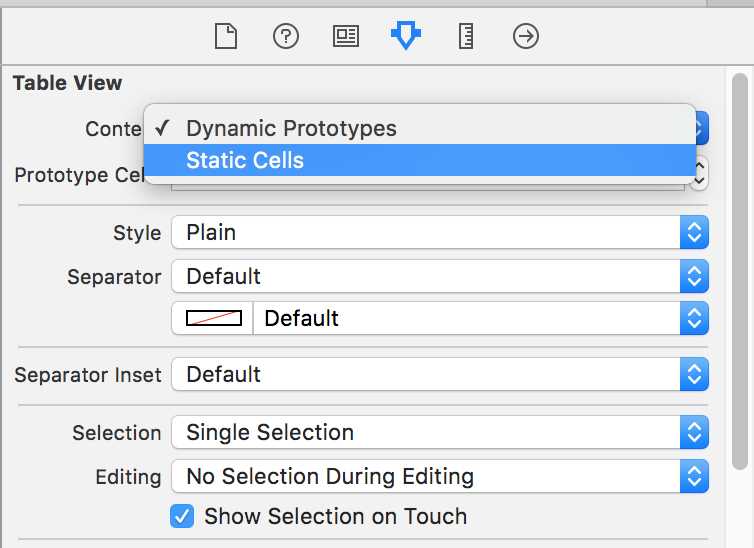Choose Static Cells from Content menu
This screenshot has height=548, width=754.
coord(420,160)
